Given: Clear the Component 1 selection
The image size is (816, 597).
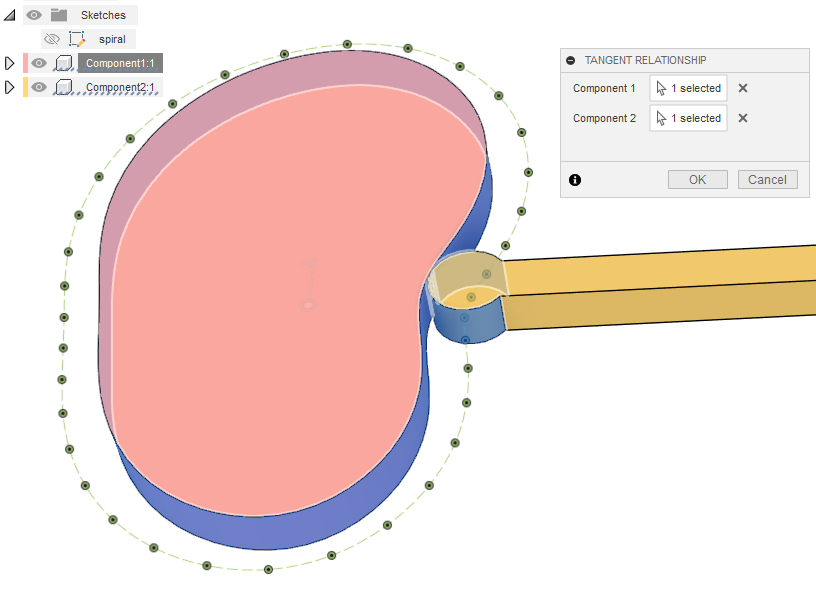Looking at the screenshot, I should click(x=743, y=88).
